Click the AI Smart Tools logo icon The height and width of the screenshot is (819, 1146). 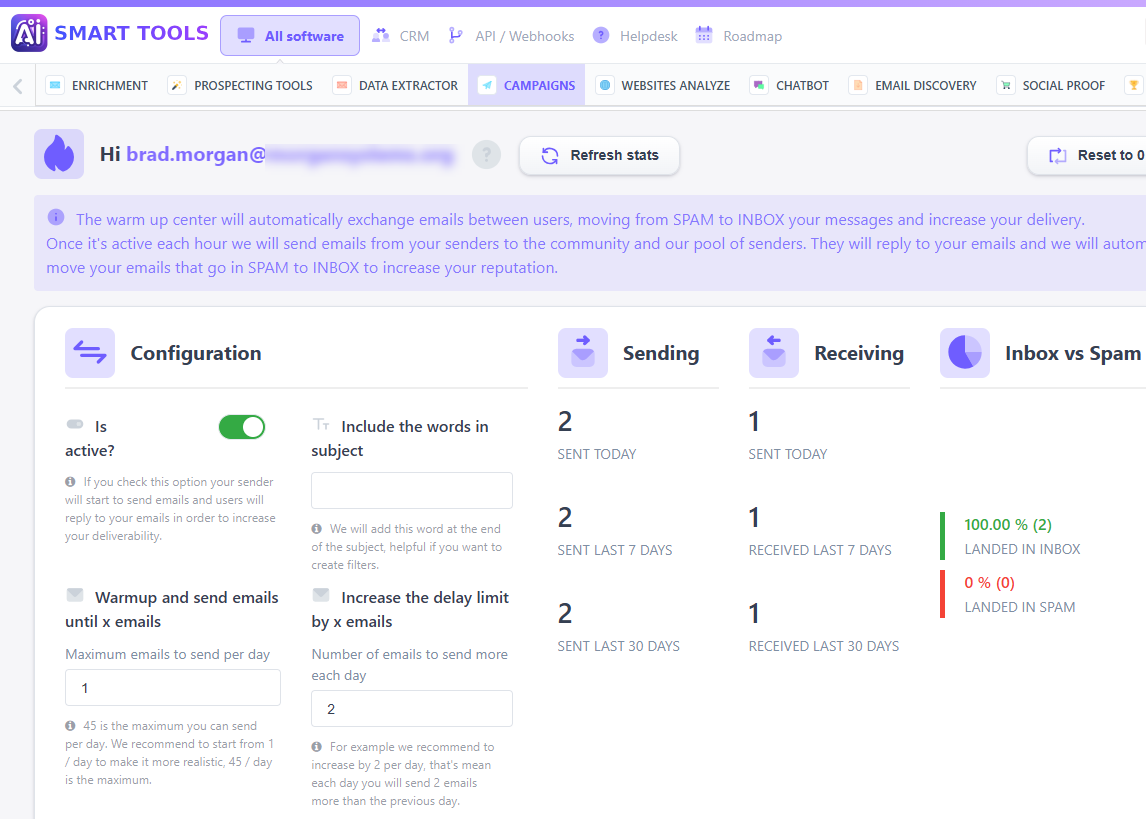pos(29,34)
